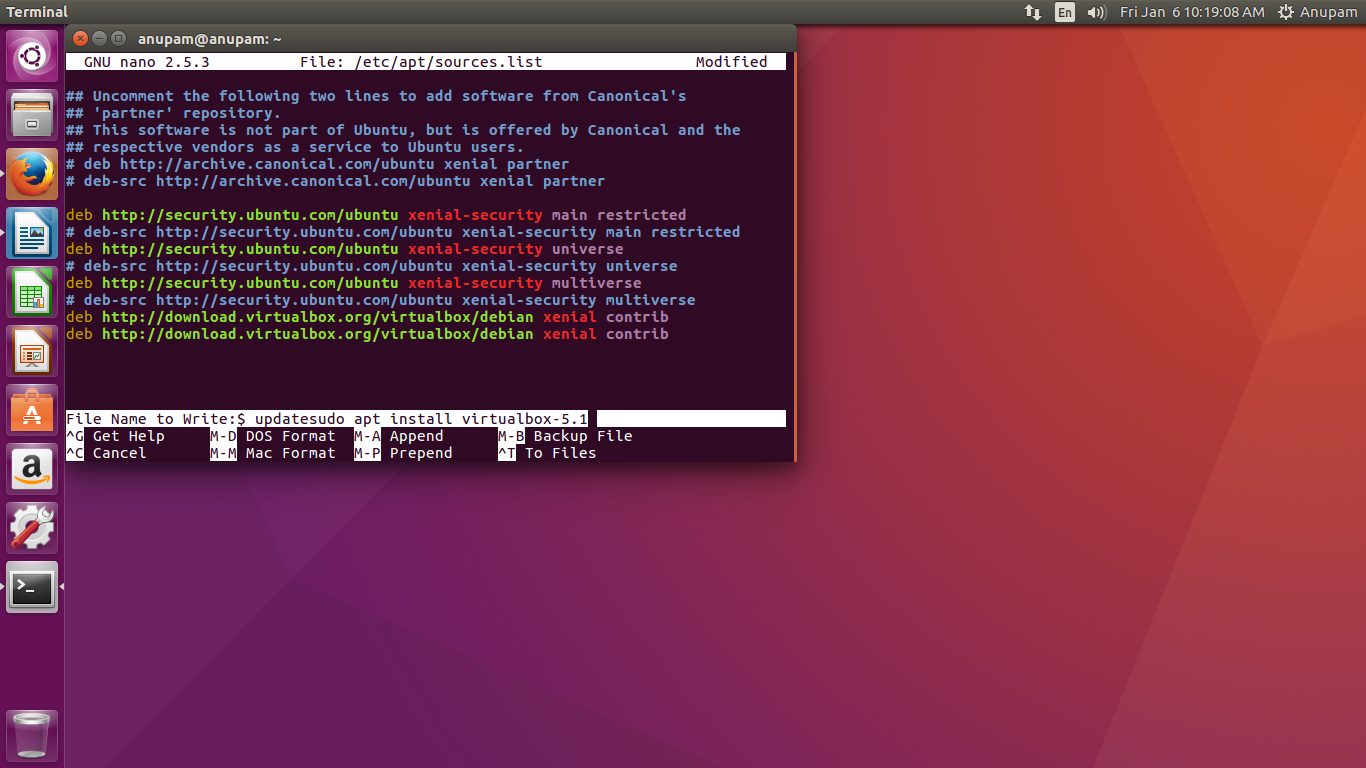Select the Terminal icon in the launcher
This screenshot has height=768, width=1366.
point(32,587)
